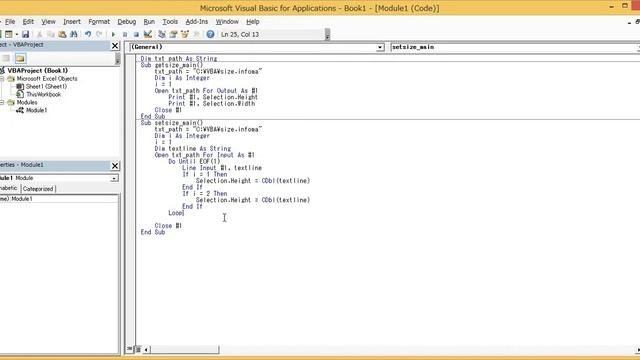
Task: Click the 'Dim txt_path As String' line
Action: pos(179,59)
